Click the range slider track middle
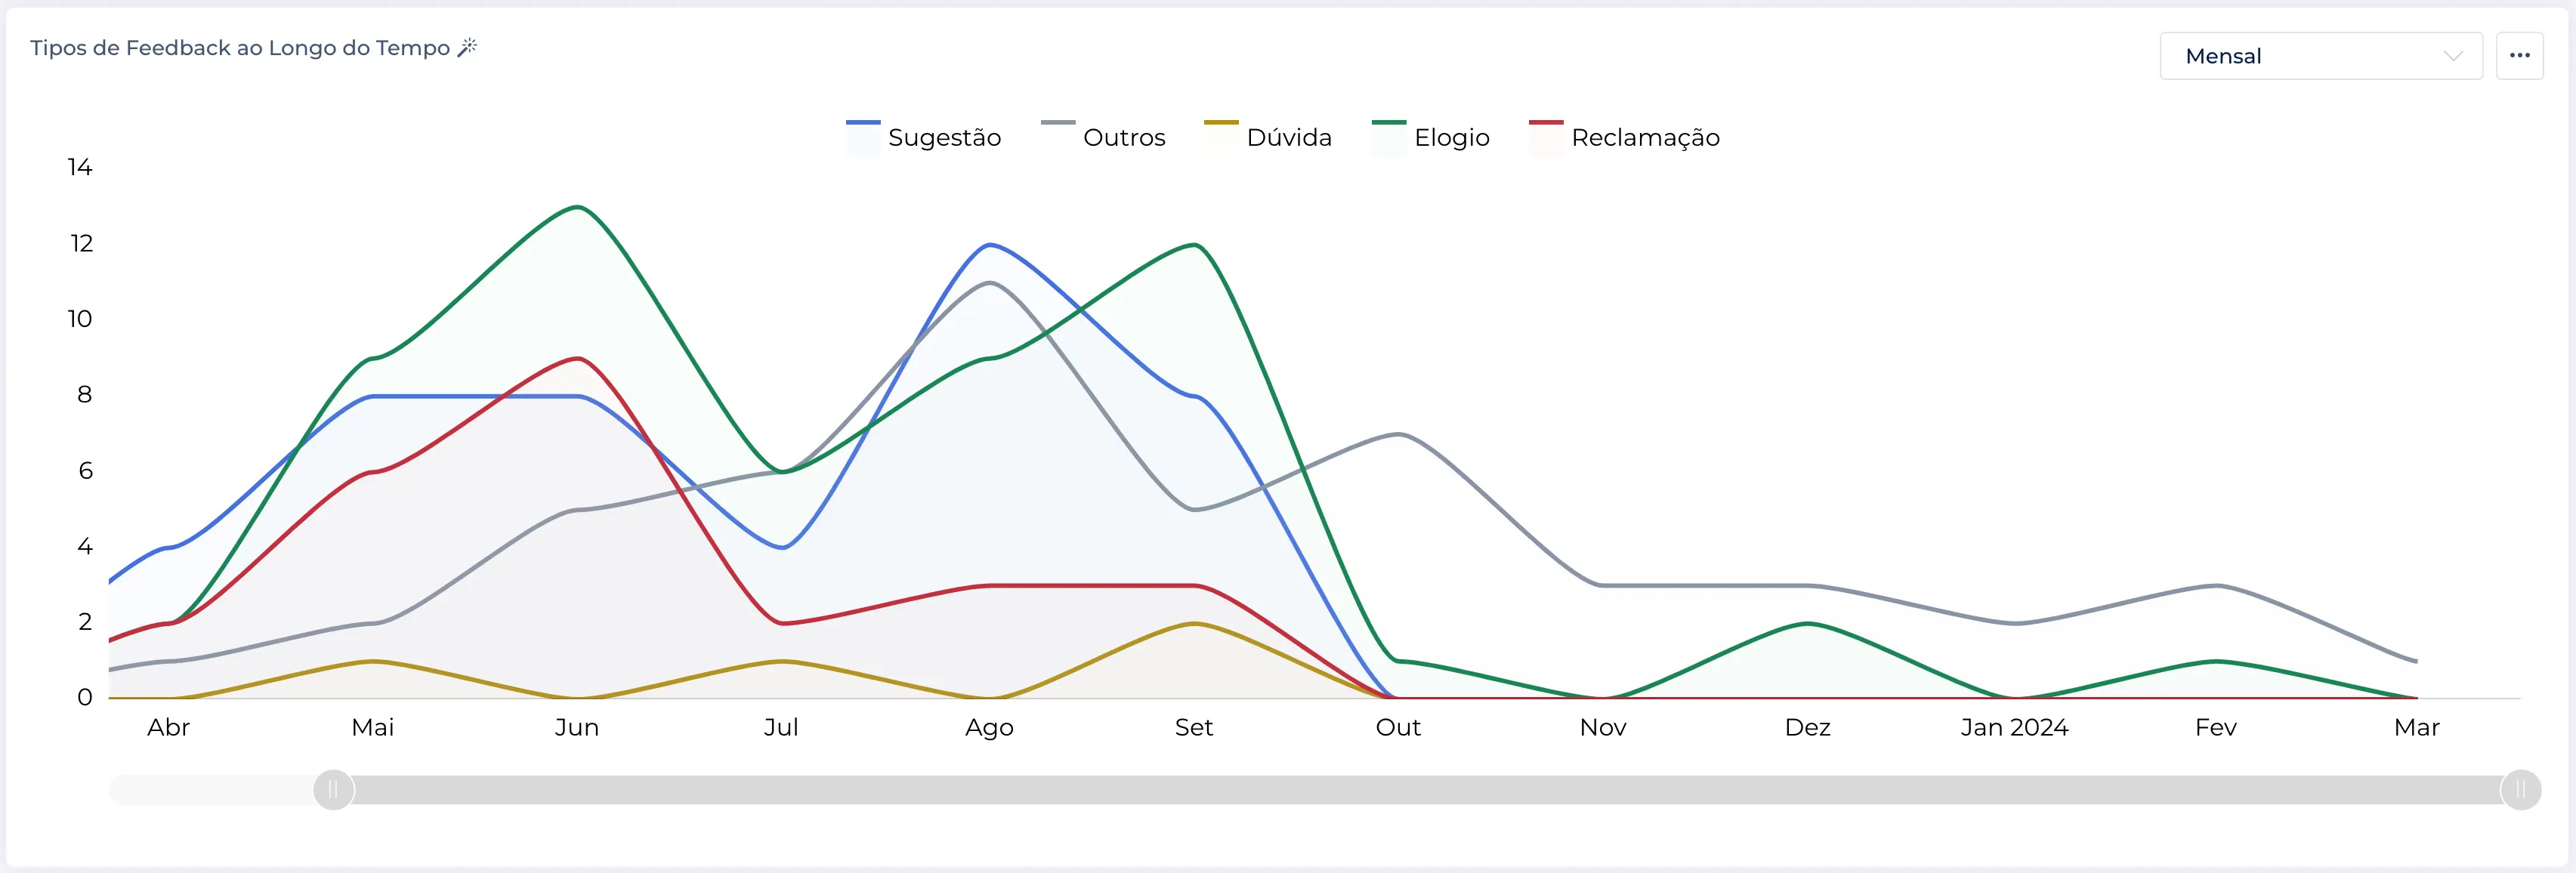 (x=1427, y=790)
